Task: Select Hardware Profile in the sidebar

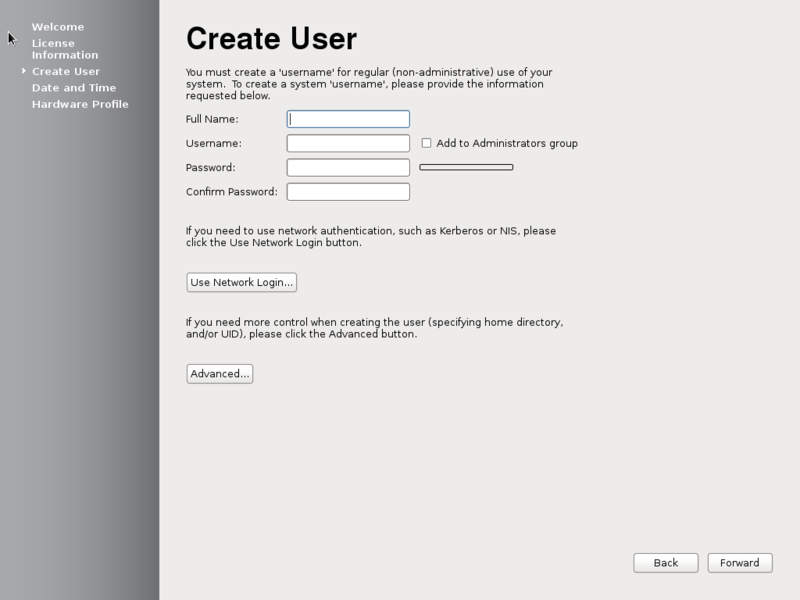Action: click(x=80, y=104)
